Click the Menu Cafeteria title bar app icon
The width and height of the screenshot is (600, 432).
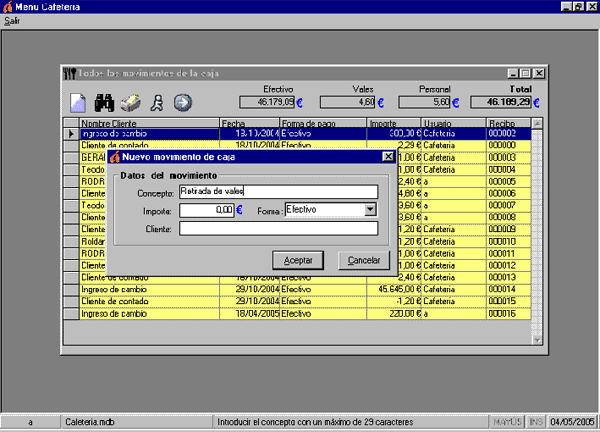point(8,7)
